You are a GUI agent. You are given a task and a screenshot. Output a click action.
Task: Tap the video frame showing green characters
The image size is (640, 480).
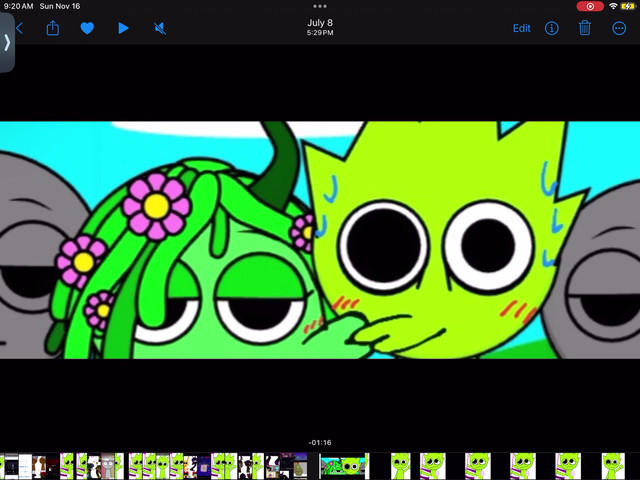pos(320,240)
